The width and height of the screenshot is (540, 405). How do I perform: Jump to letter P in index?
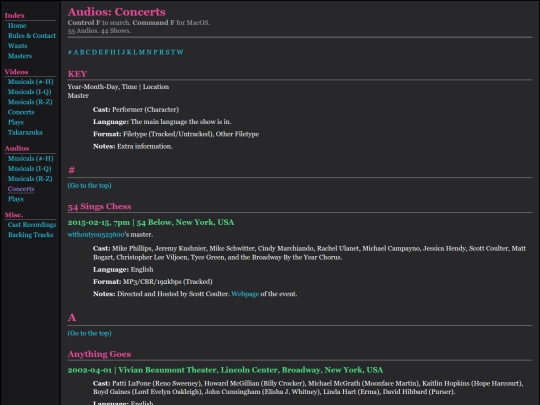click(x=156, y=52)
